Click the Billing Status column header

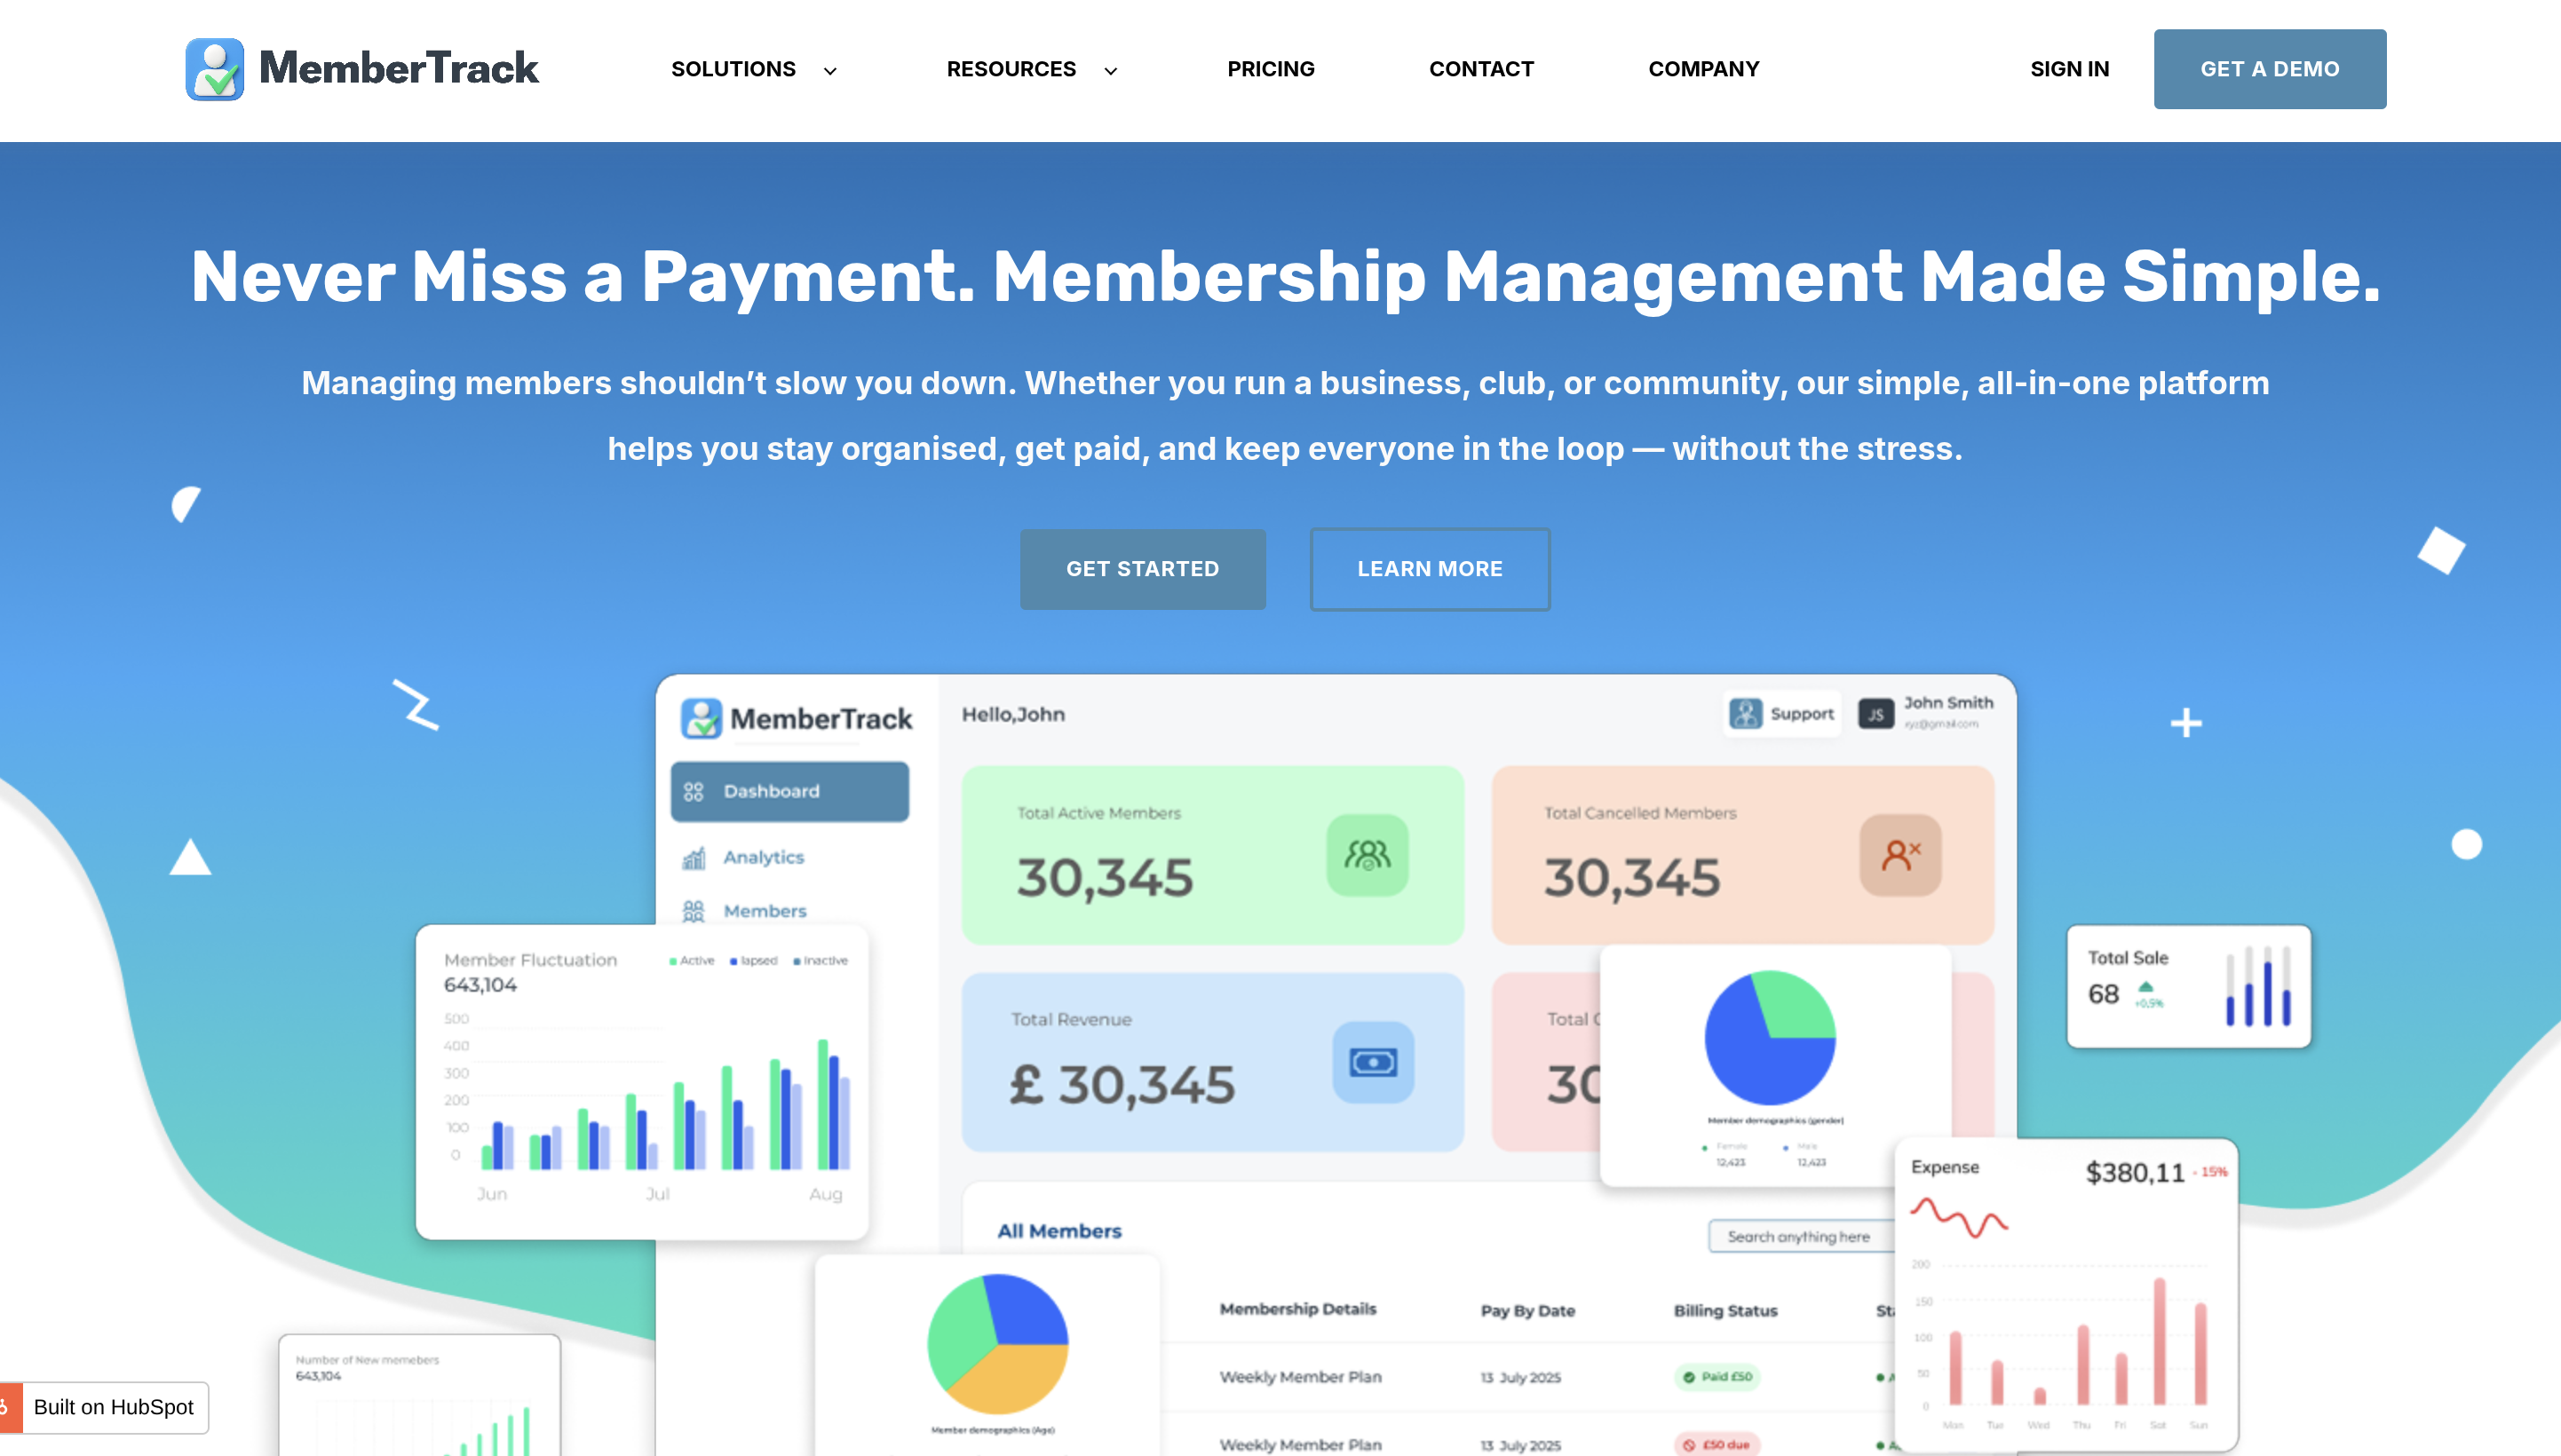[x=1725, y=1310]
